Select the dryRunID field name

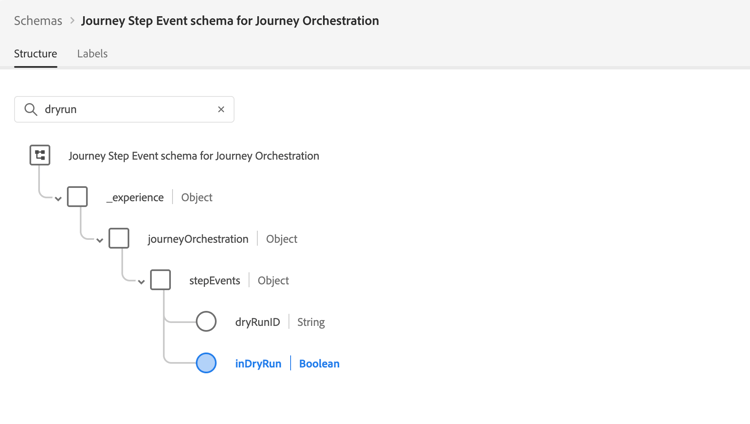click(x=257, y=322)
